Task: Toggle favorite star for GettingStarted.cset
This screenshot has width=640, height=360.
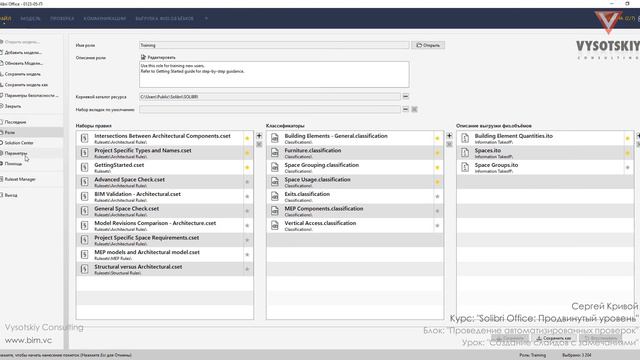Action: (x=247, y=167)
